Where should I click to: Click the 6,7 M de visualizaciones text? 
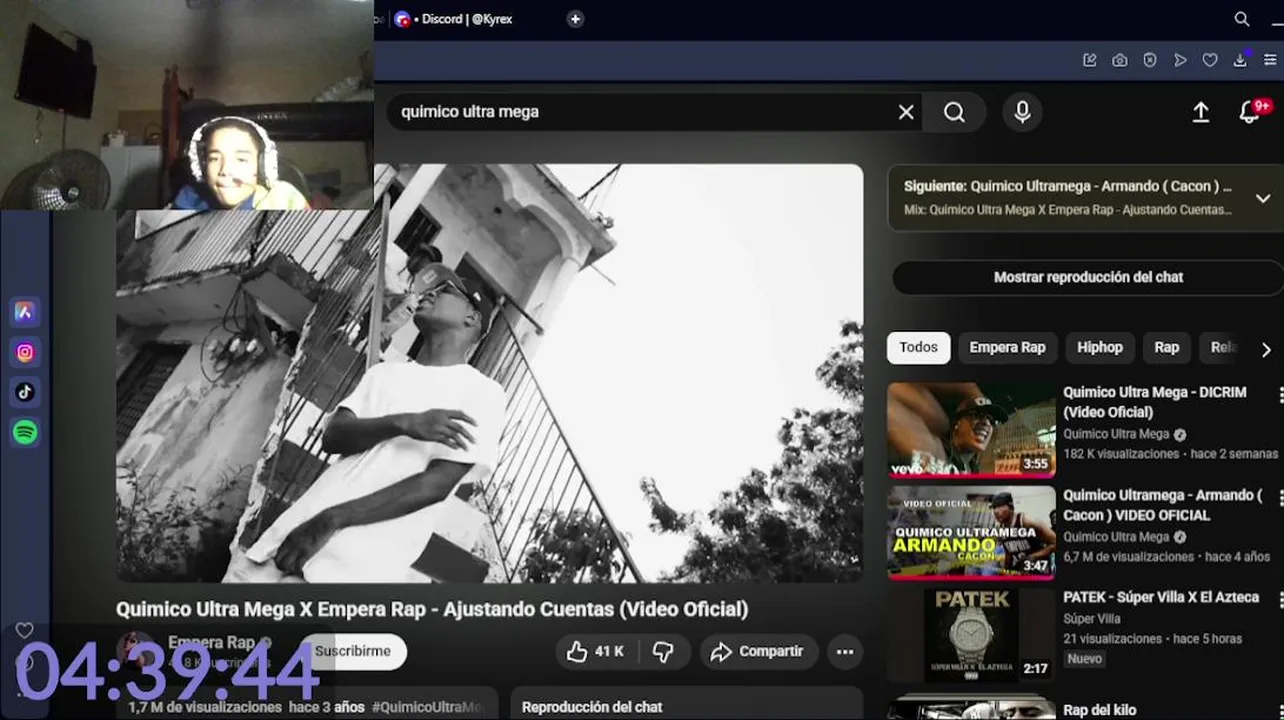[1129, 557]
